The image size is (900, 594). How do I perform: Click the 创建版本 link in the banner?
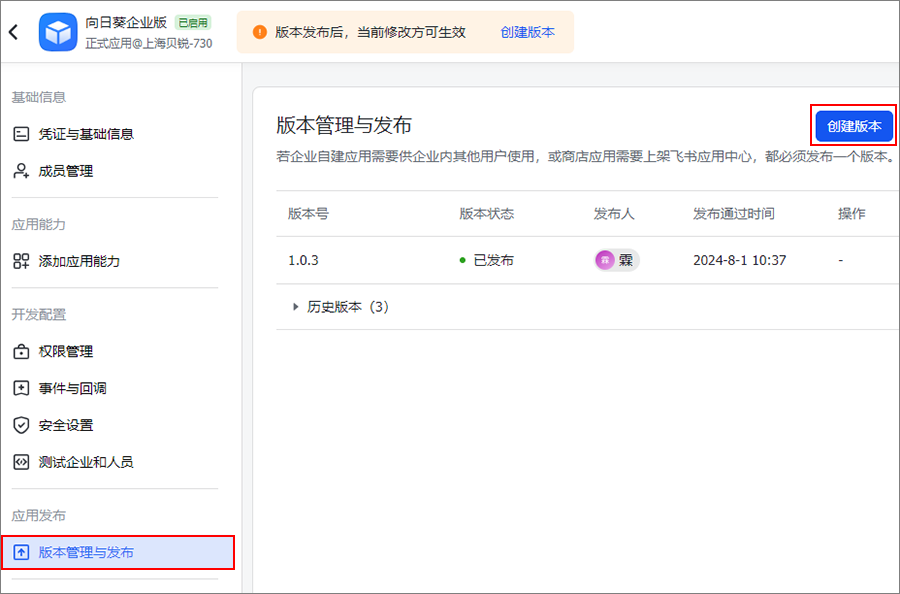click(x=527, y=32)
